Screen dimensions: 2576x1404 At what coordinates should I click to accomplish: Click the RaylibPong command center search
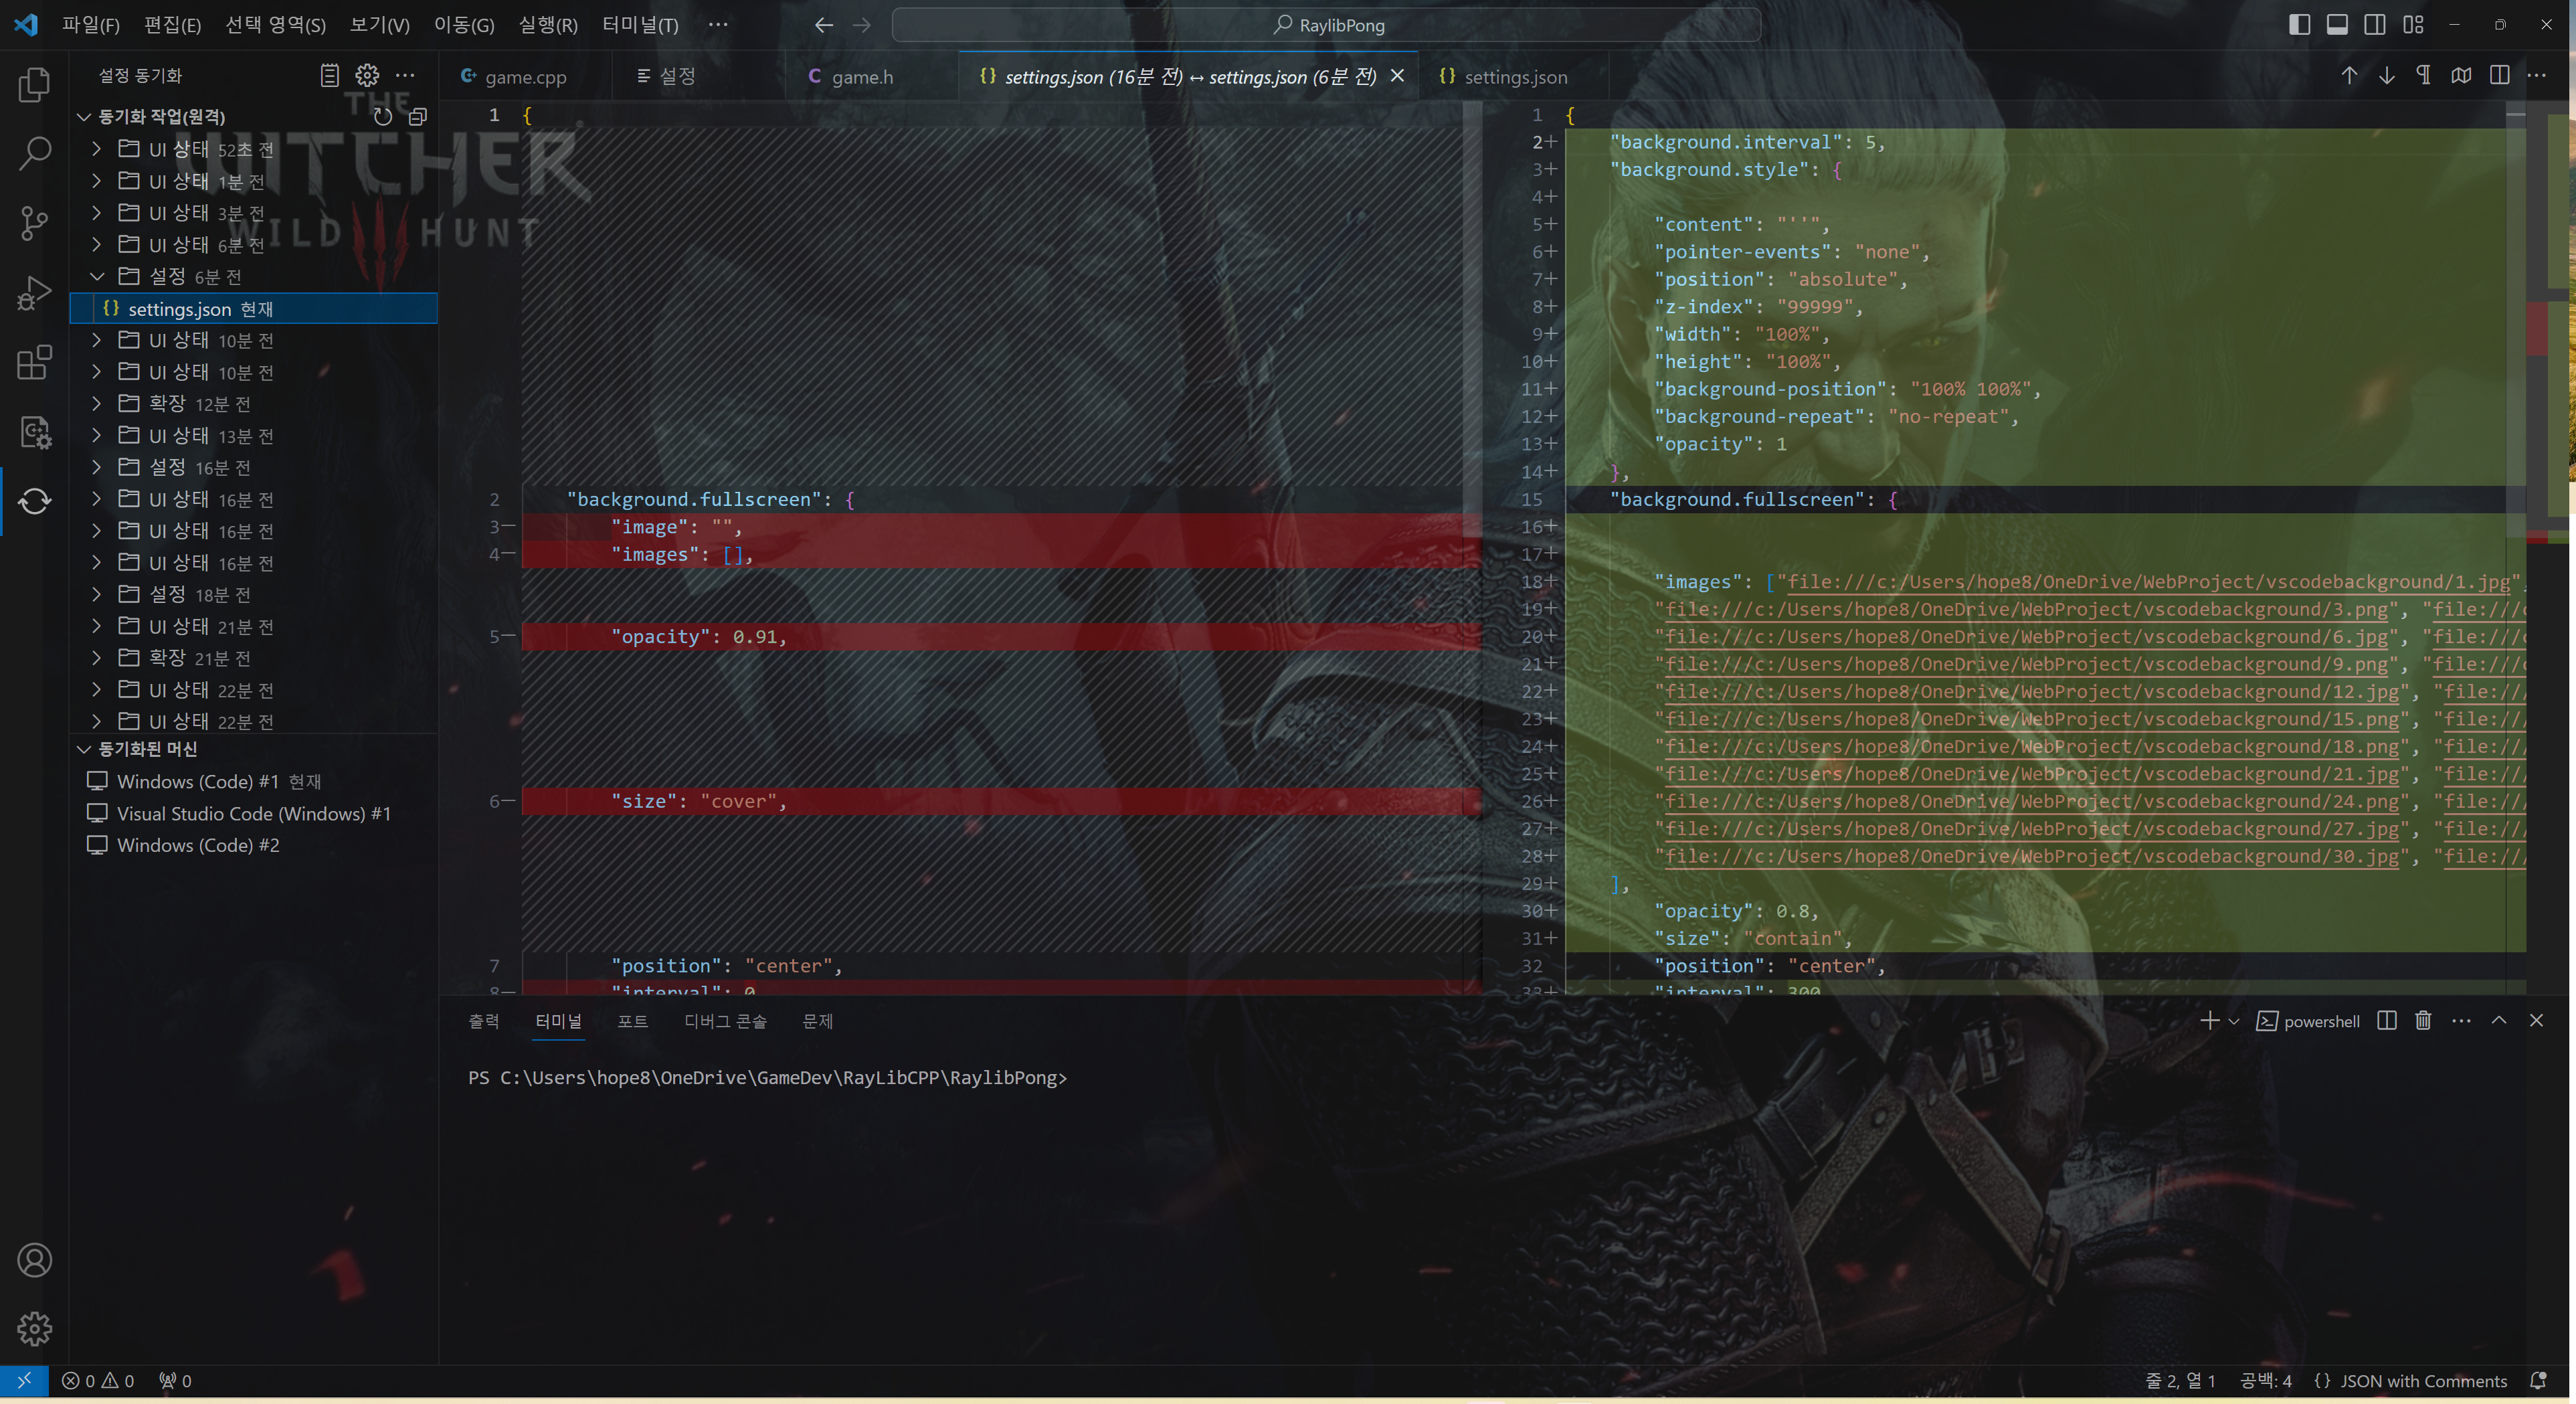[1326, 25]
